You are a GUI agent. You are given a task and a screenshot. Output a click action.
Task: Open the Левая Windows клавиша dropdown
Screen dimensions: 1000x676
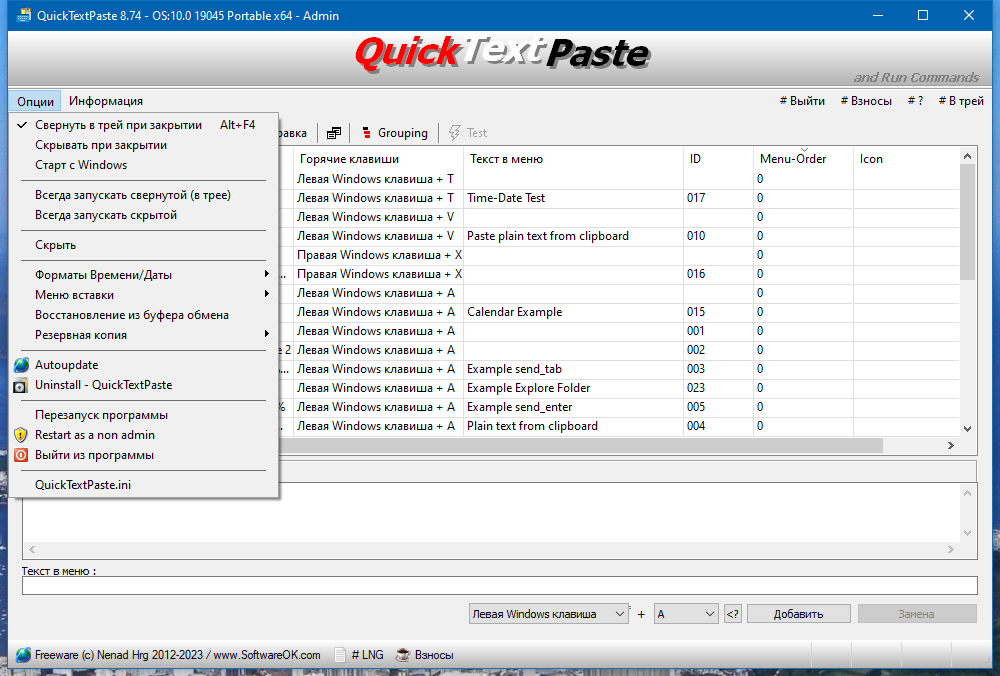(548, 614)
